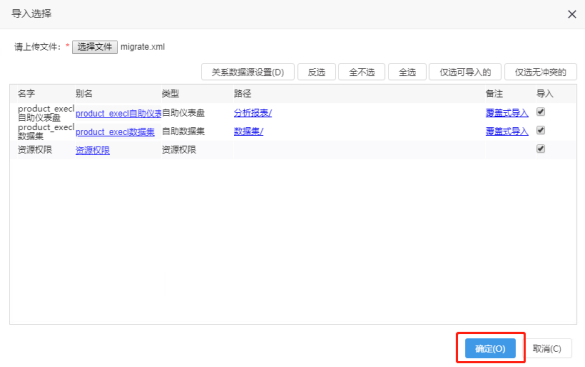Viewport: 585px width, 367px height.
Task: Select the product_exec数据集 name cell
Action: (x=46, y=132)
